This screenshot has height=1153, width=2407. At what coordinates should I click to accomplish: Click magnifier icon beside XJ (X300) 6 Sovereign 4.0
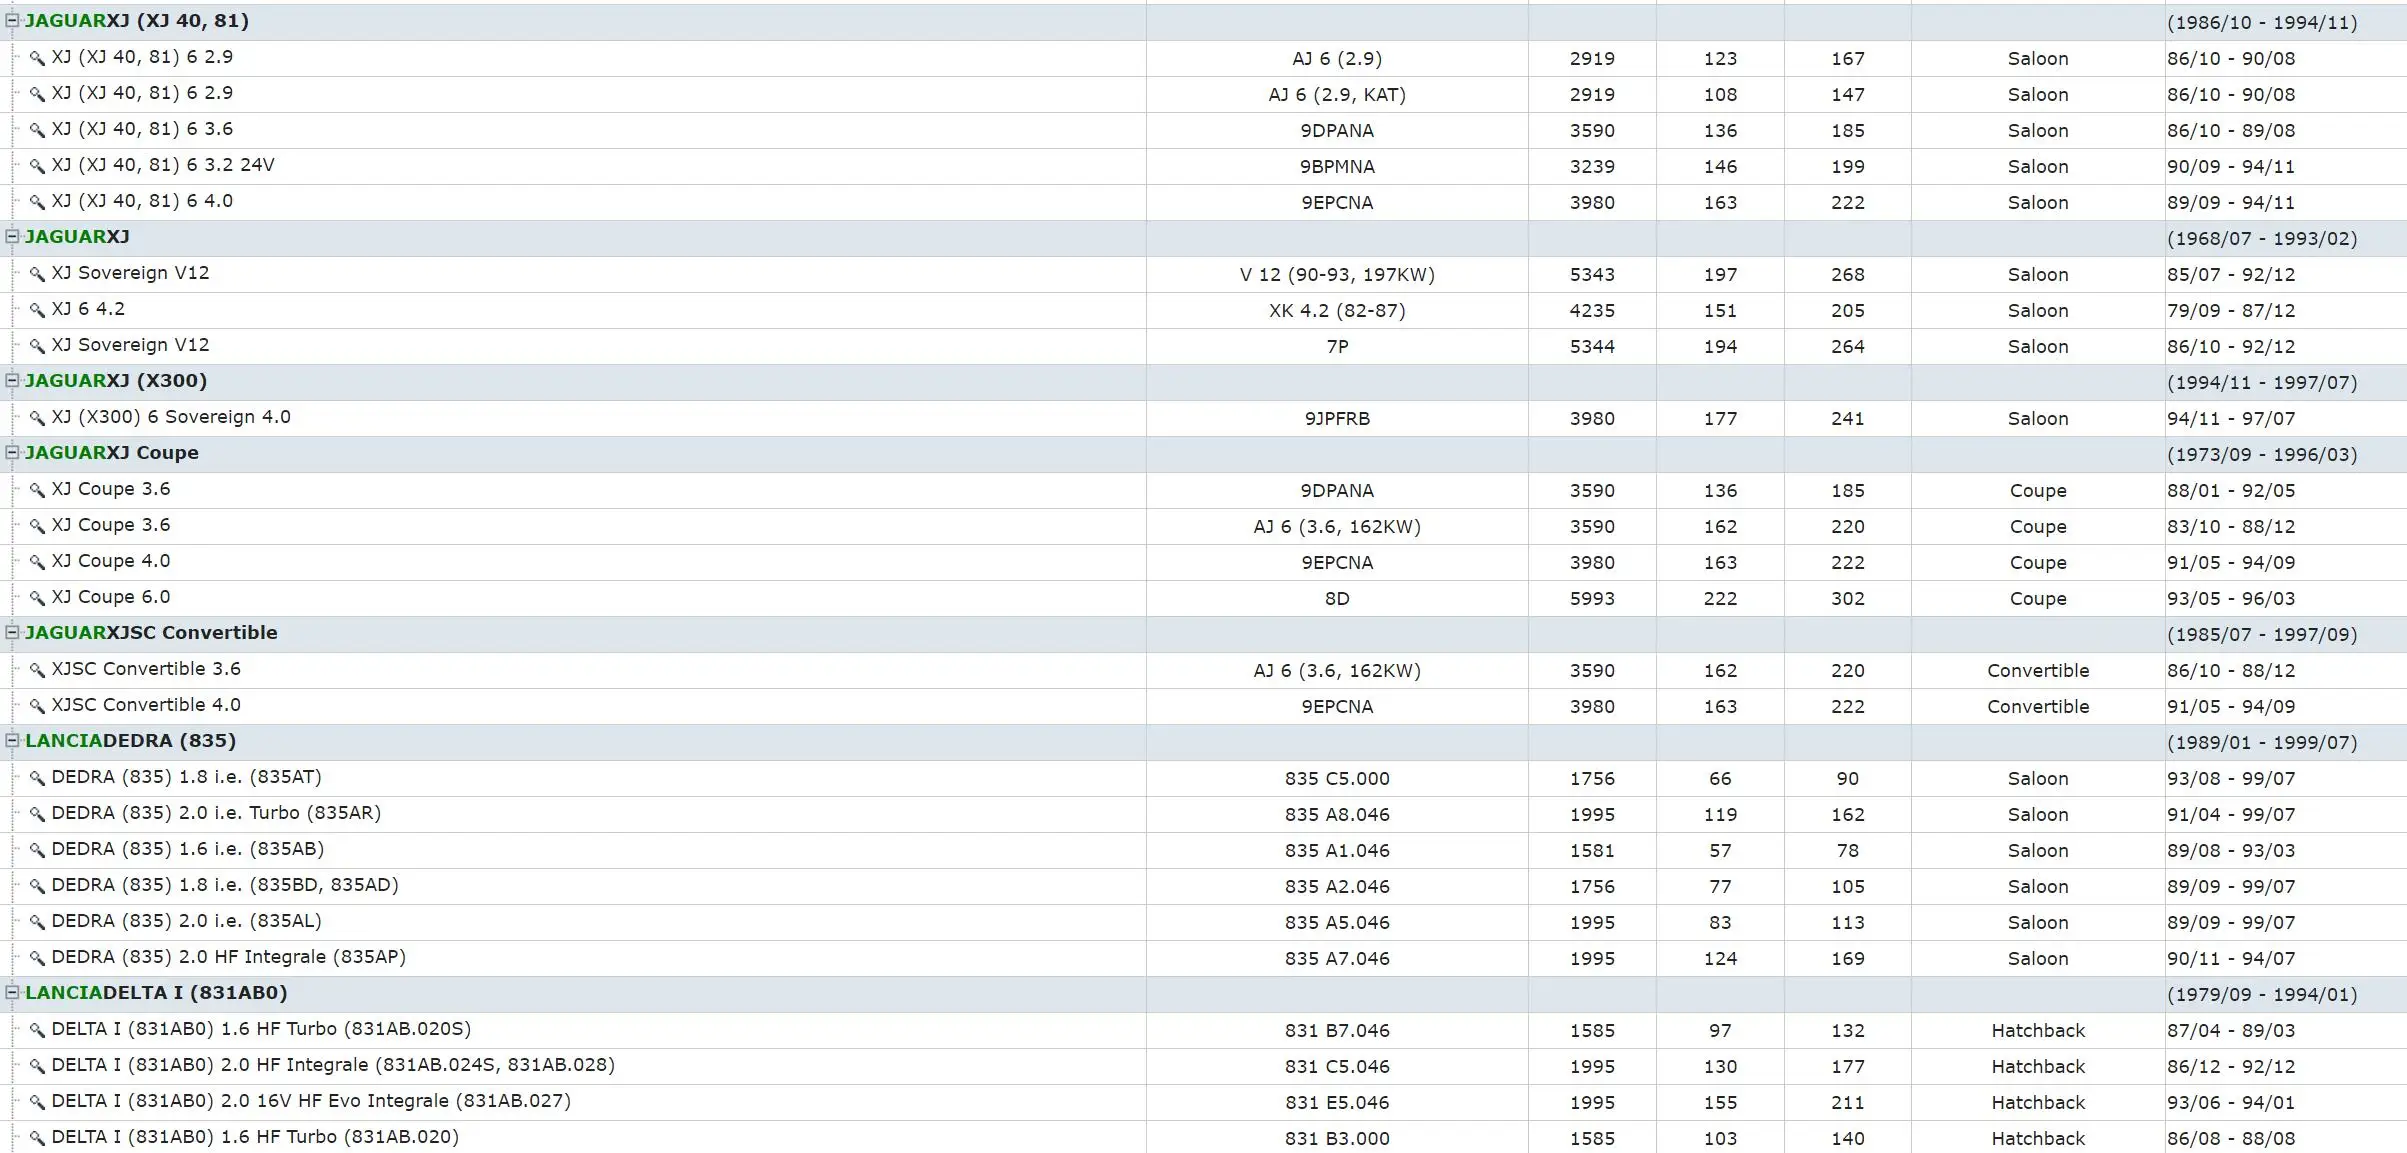[x=37, y=418]
